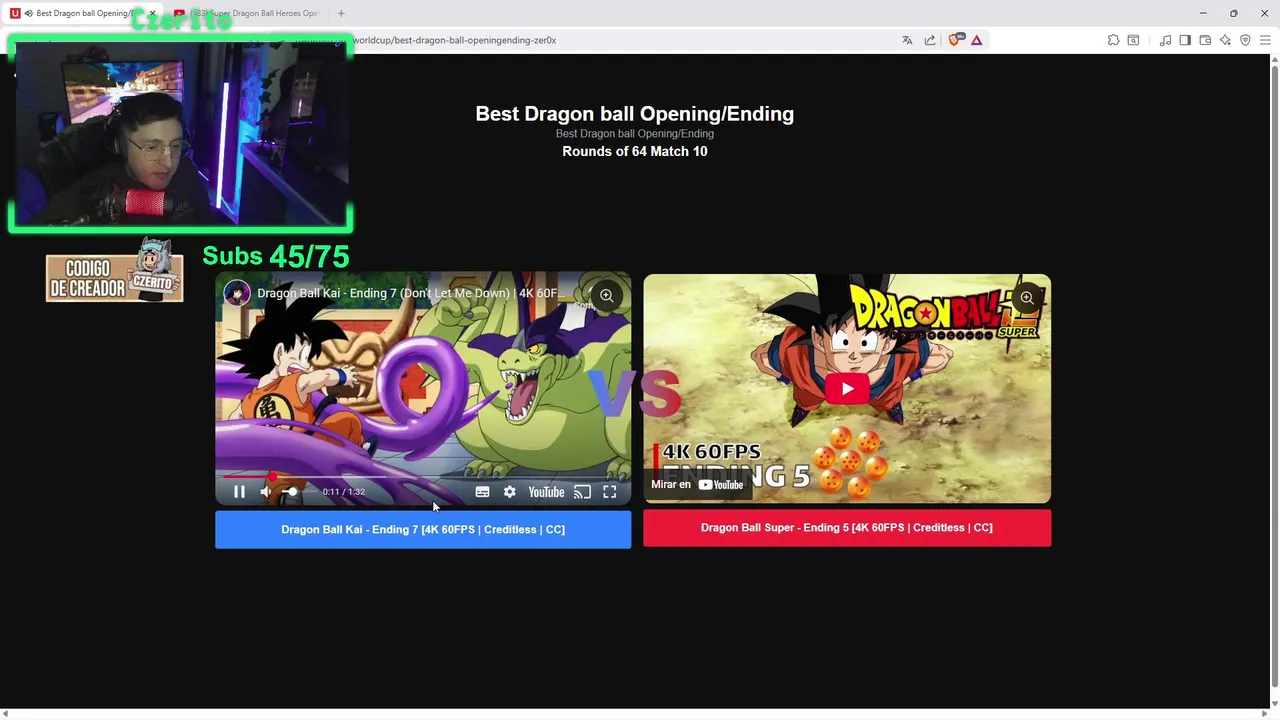Screen dimensions: 1280x720
Task: Zoom the left video with the magnifier icon
Action: click(606, 296)
